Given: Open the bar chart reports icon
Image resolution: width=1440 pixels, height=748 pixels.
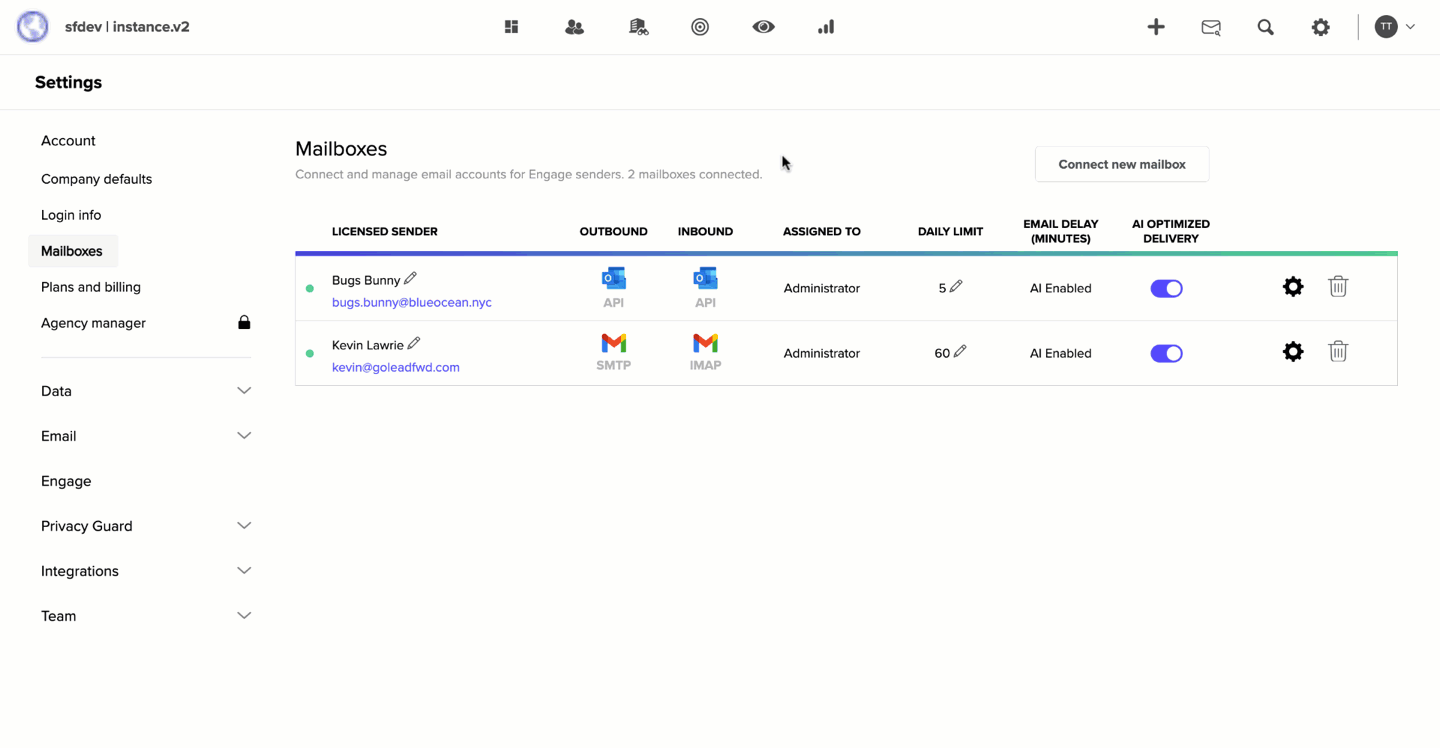Looking at the screenshot, I should click(826, 27).
